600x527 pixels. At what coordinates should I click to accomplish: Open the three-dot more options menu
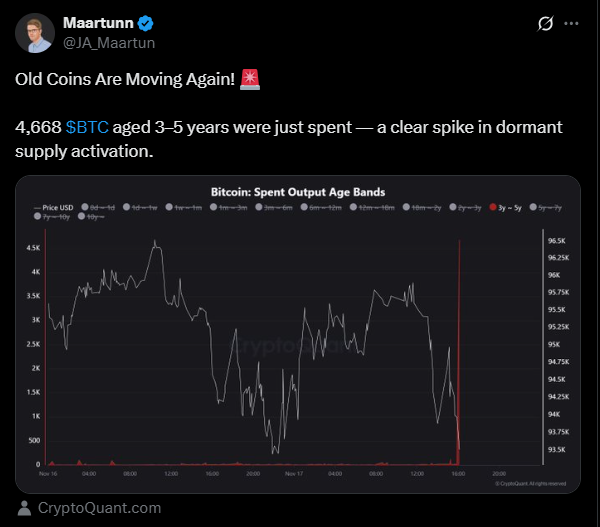click(571, 23)
